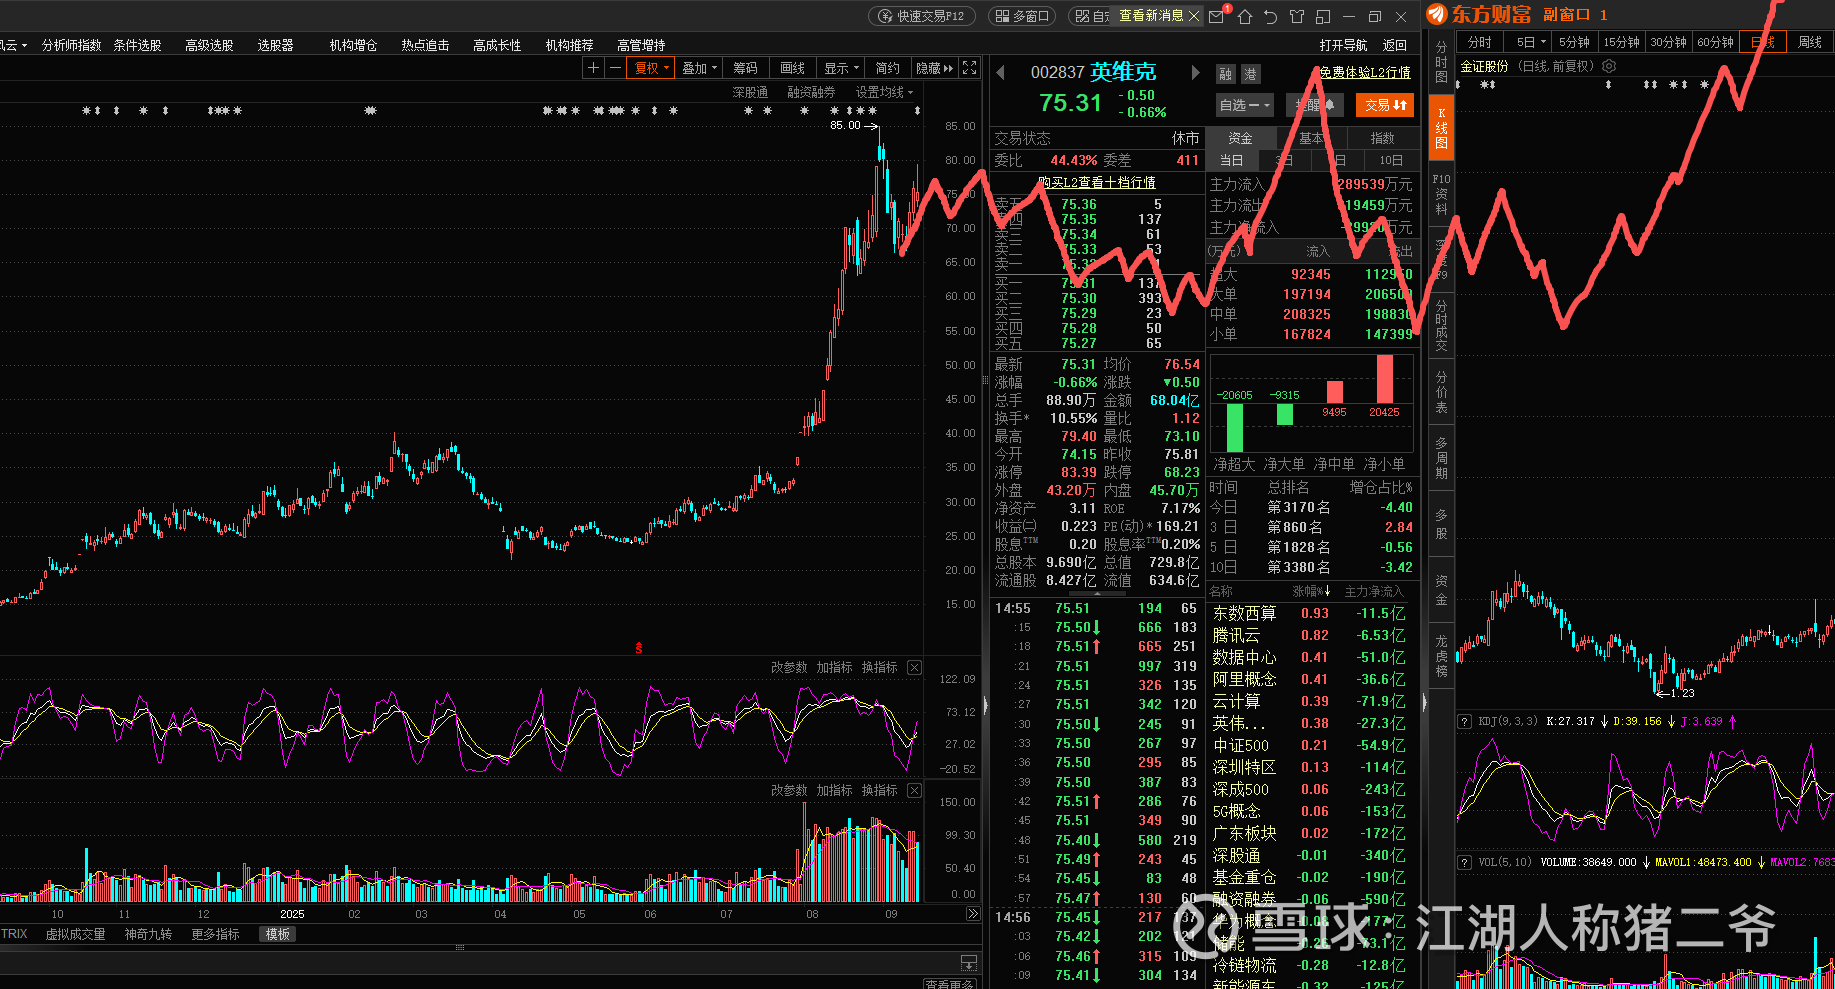Viewport: 1835px width, 989px height.
Task: Open the 显示 display dropdown
Action: [x=841, y=68]
